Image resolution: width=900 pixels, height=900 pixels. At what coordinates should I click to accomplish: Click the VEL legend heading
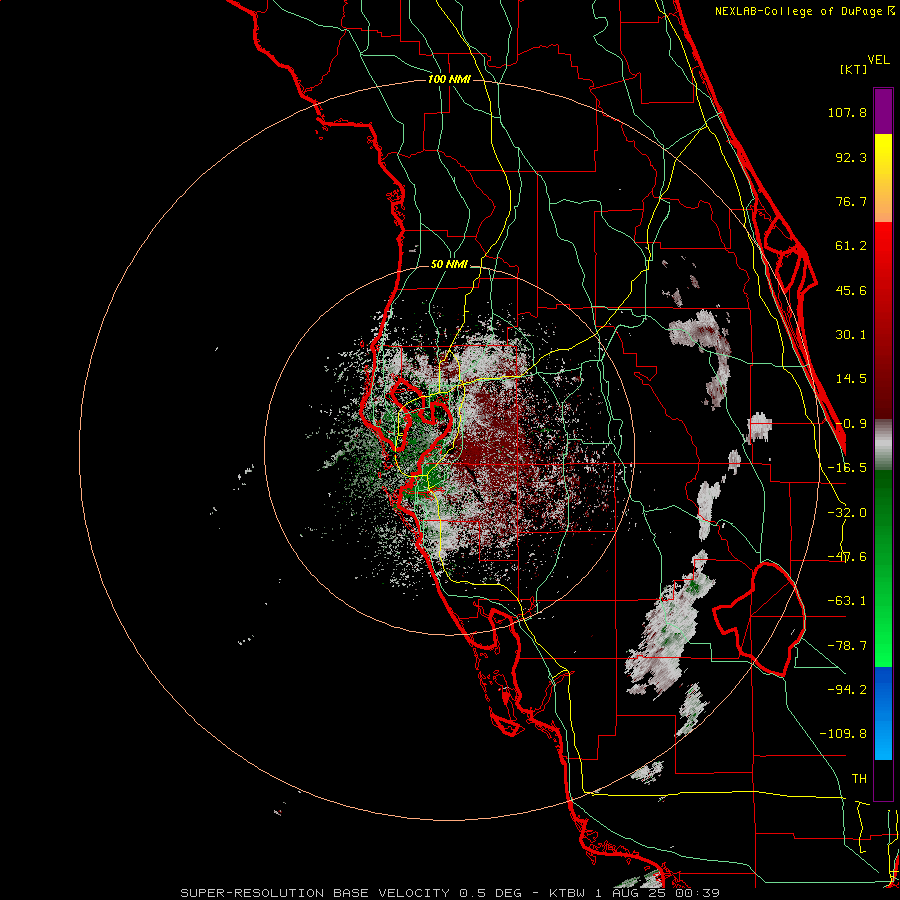878,60
